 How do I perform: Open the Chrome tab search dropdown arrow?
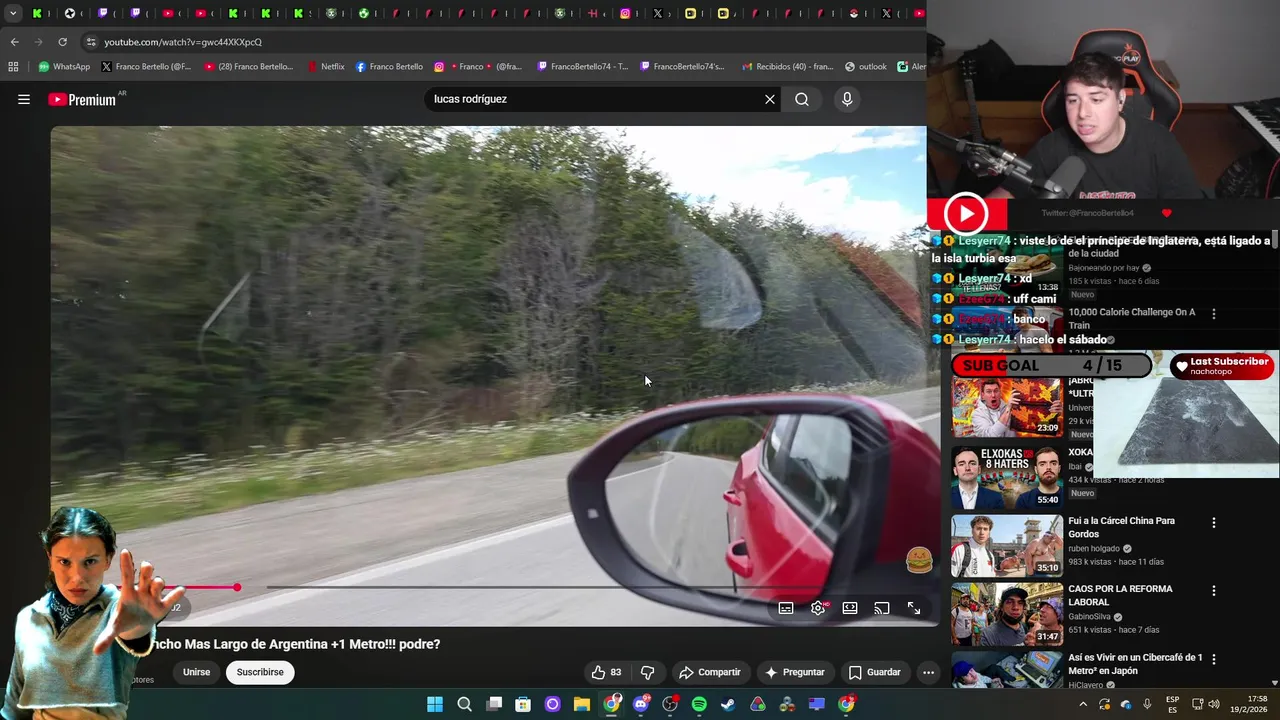click(x=13, y=13)
